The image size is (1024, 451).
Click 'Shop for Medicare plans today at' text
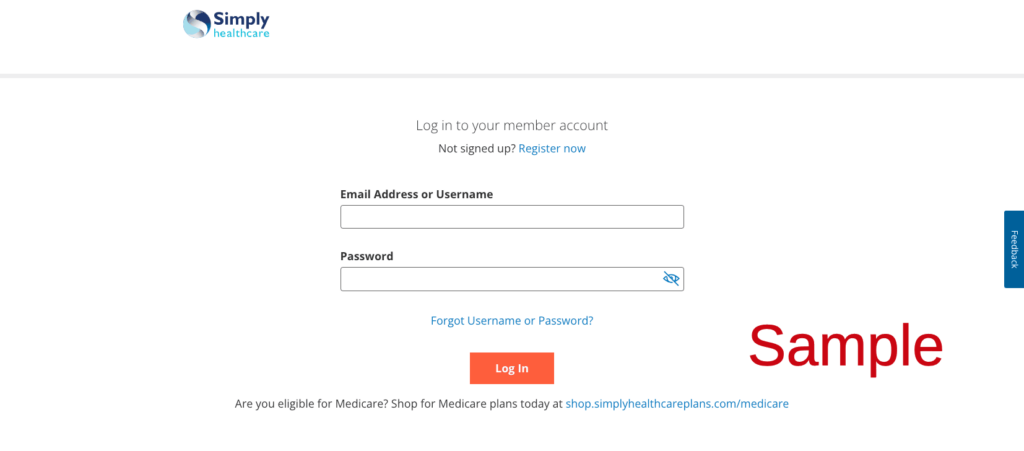pyautogui.click(x=477, y=404)
